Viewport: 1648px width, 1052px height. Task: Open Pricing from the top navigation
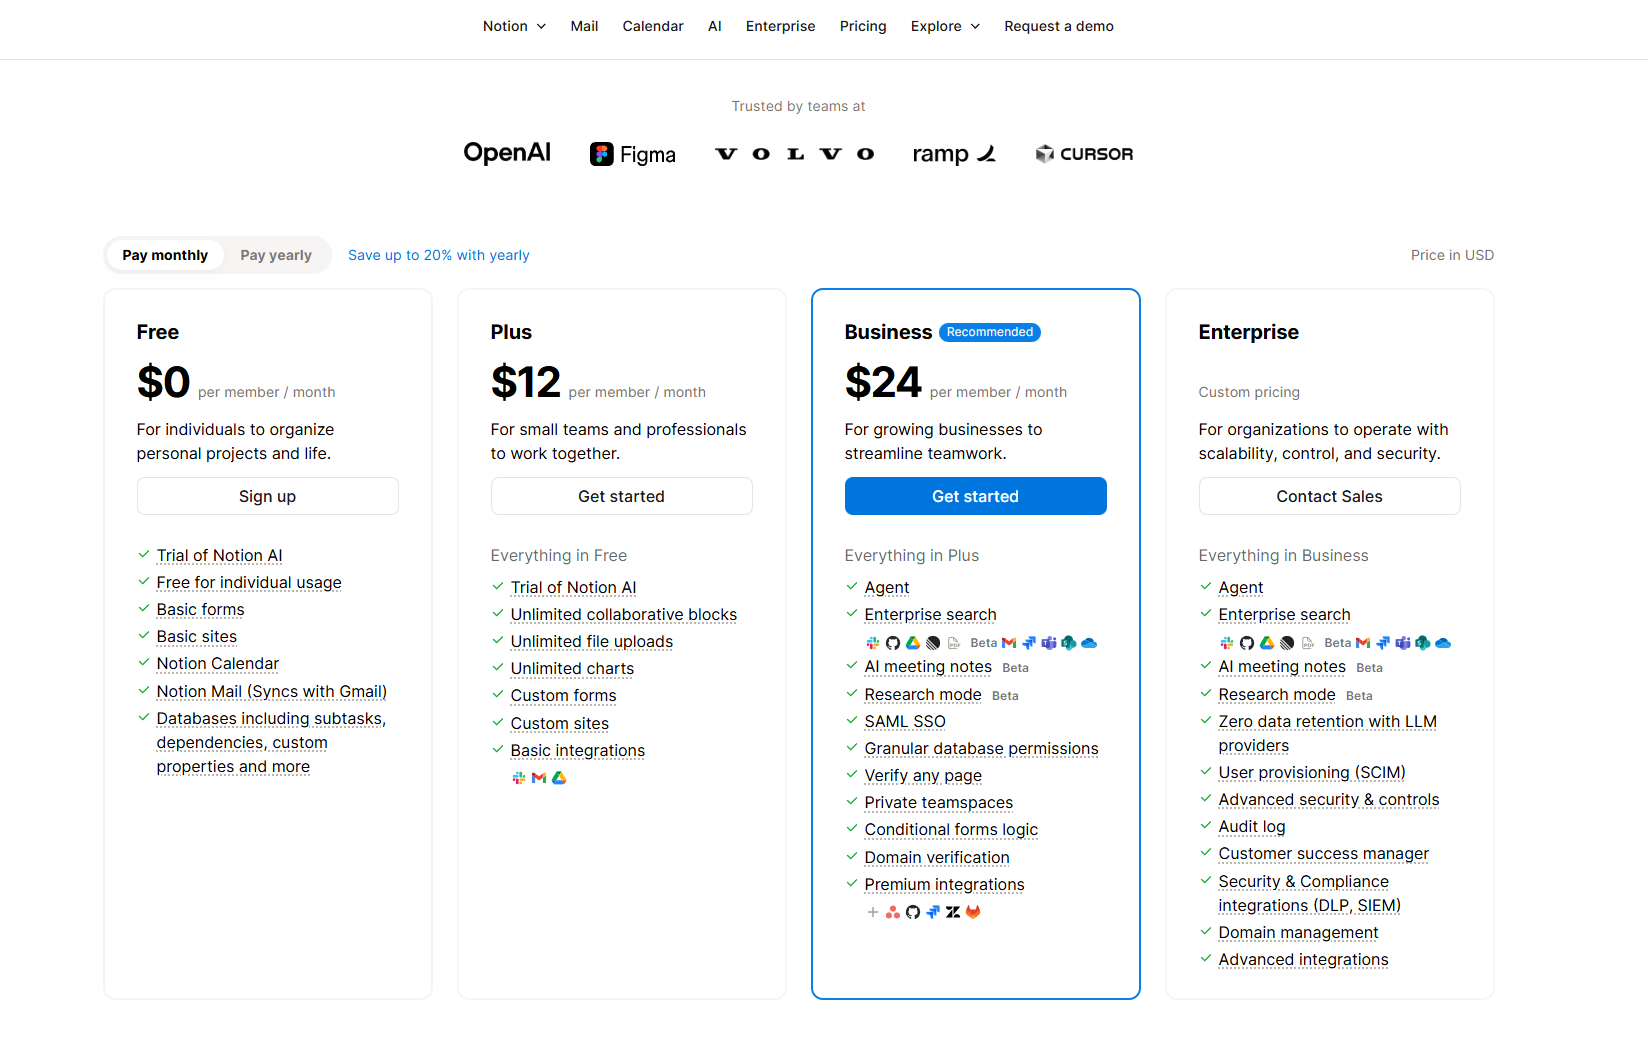pos(863,26)
